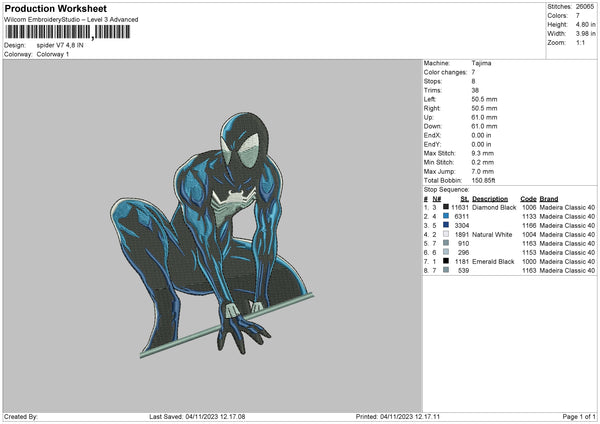The height and width of the screenshot is (424, 600).
Task: Pick the Emerald Black color swatch
Action: pyautogui.click(x=445, y=261)
